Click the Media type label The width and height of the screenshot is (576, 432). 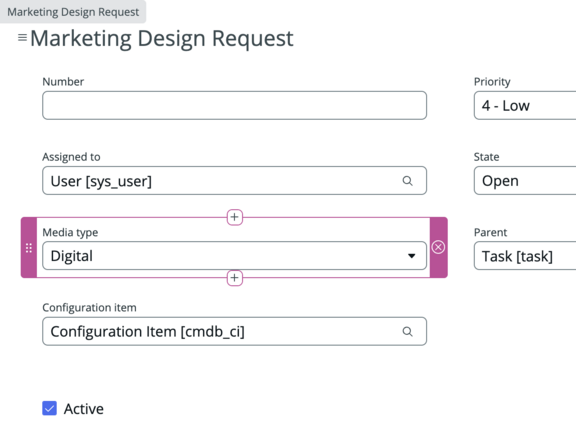click(70, 233)
